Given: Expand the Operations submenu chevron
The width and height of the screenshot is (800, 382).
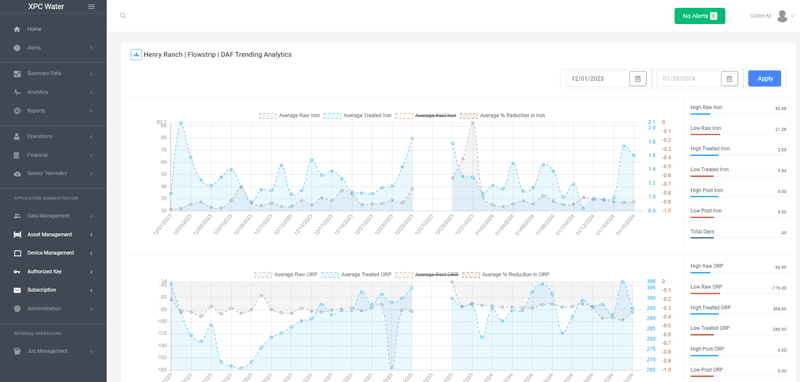Looking at the screenshot, I should tap(91, 137).
